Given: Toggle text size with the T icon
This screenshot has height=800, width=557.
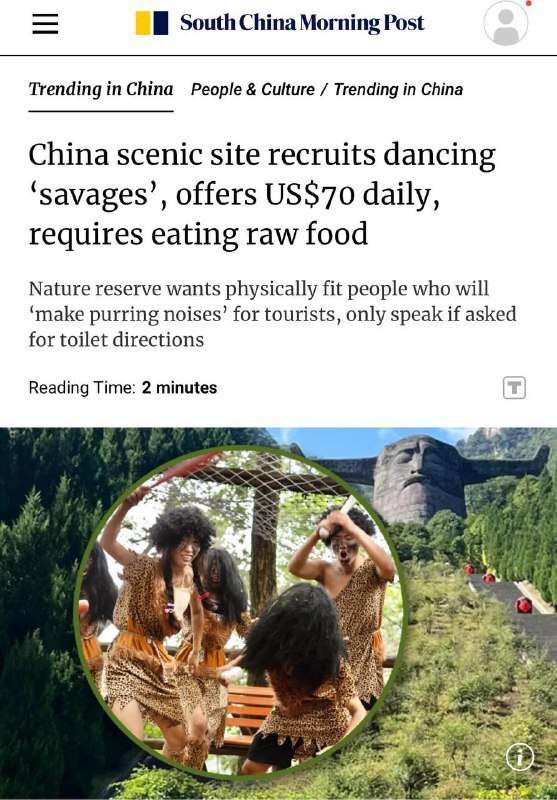Looking at the screenshot, I should (x=514, y=388).
